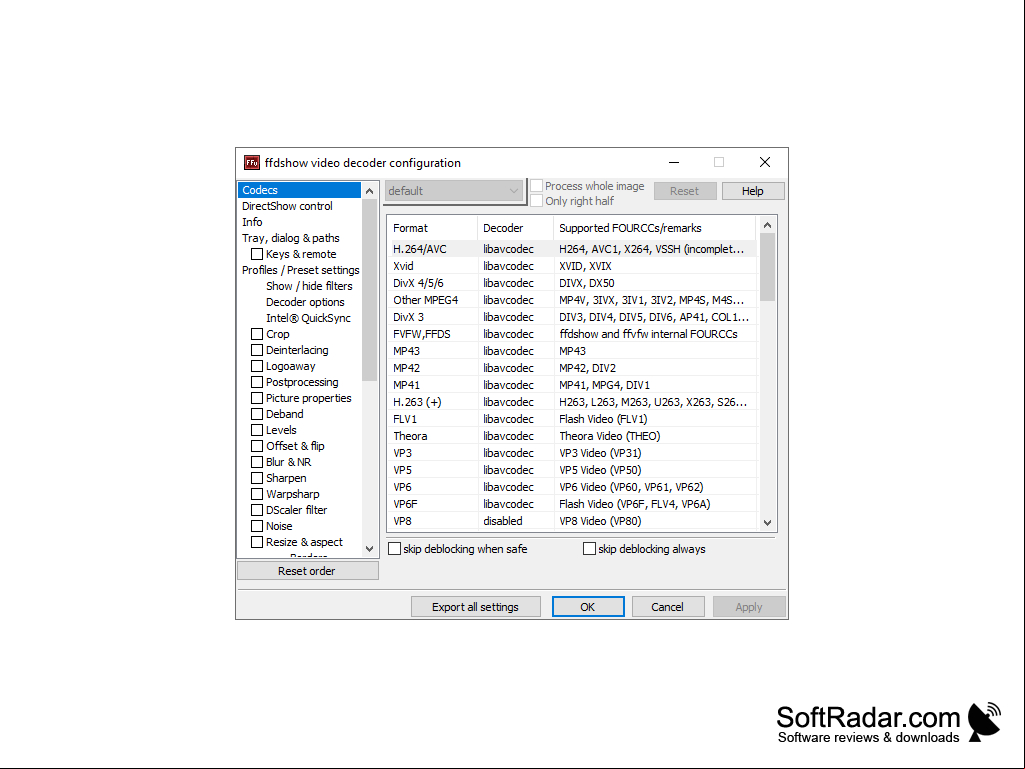This screenshot has width=1025, height=769.
Task: Open the default preset dropdown
Action: [x=454, y=191]
